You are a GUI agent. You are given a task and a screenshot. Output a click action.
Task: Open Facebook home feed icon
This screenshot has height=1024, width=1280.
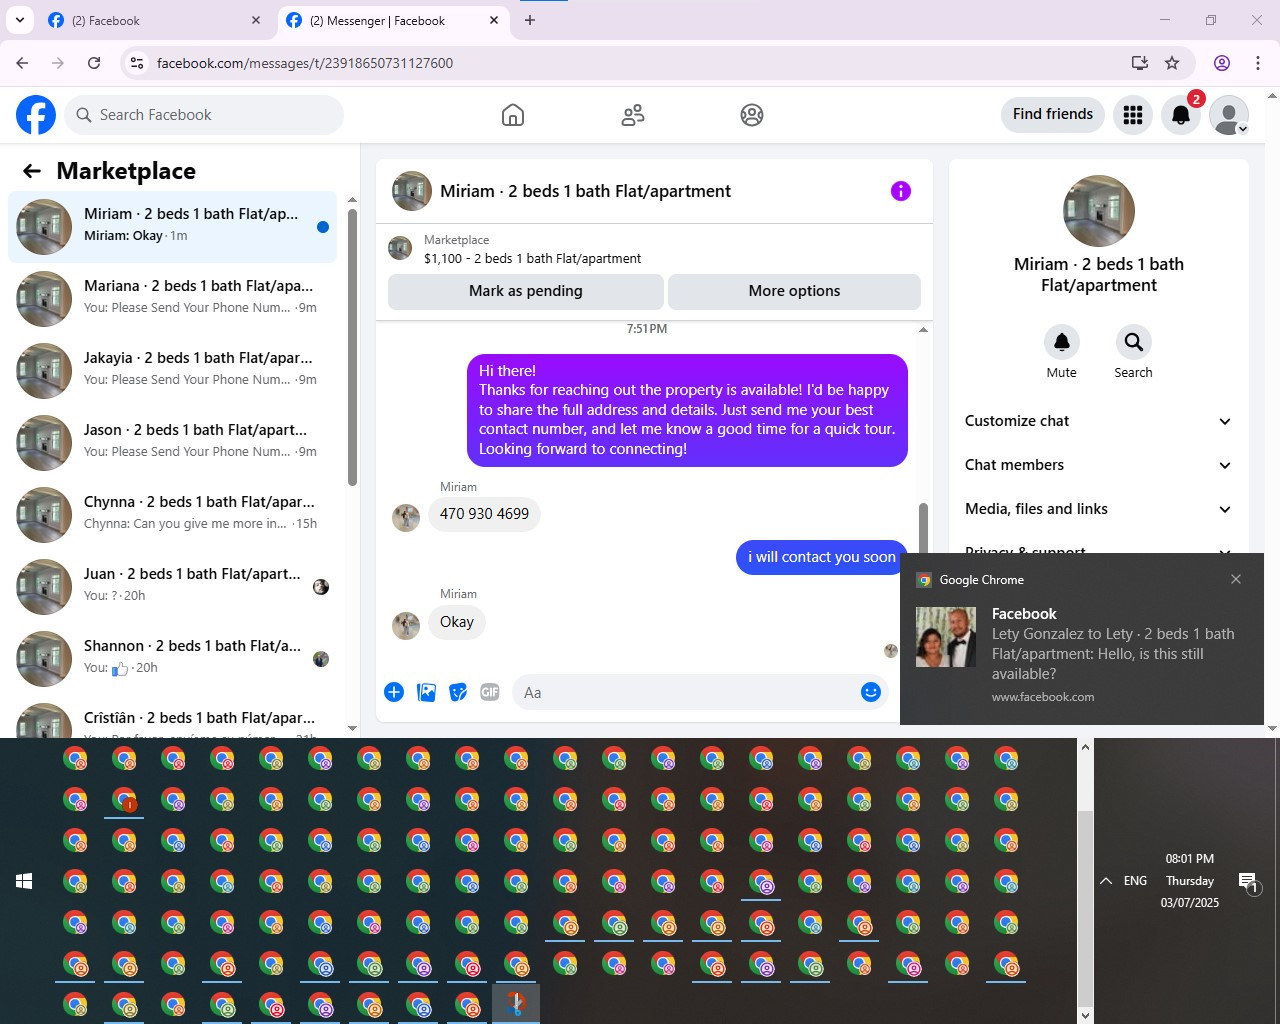[513, 115]
